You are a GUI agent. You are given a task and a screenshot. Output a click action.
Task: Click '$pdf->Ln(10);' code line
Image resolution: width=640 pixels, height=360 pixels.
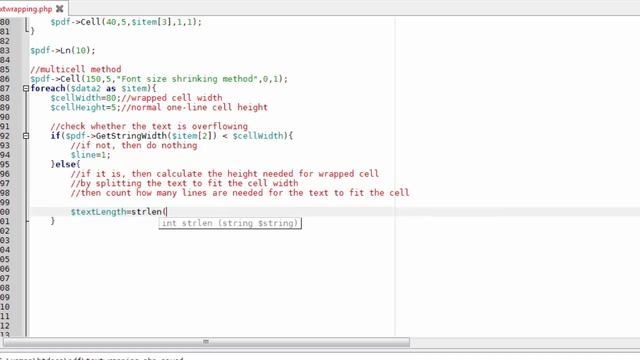point(62,51)
